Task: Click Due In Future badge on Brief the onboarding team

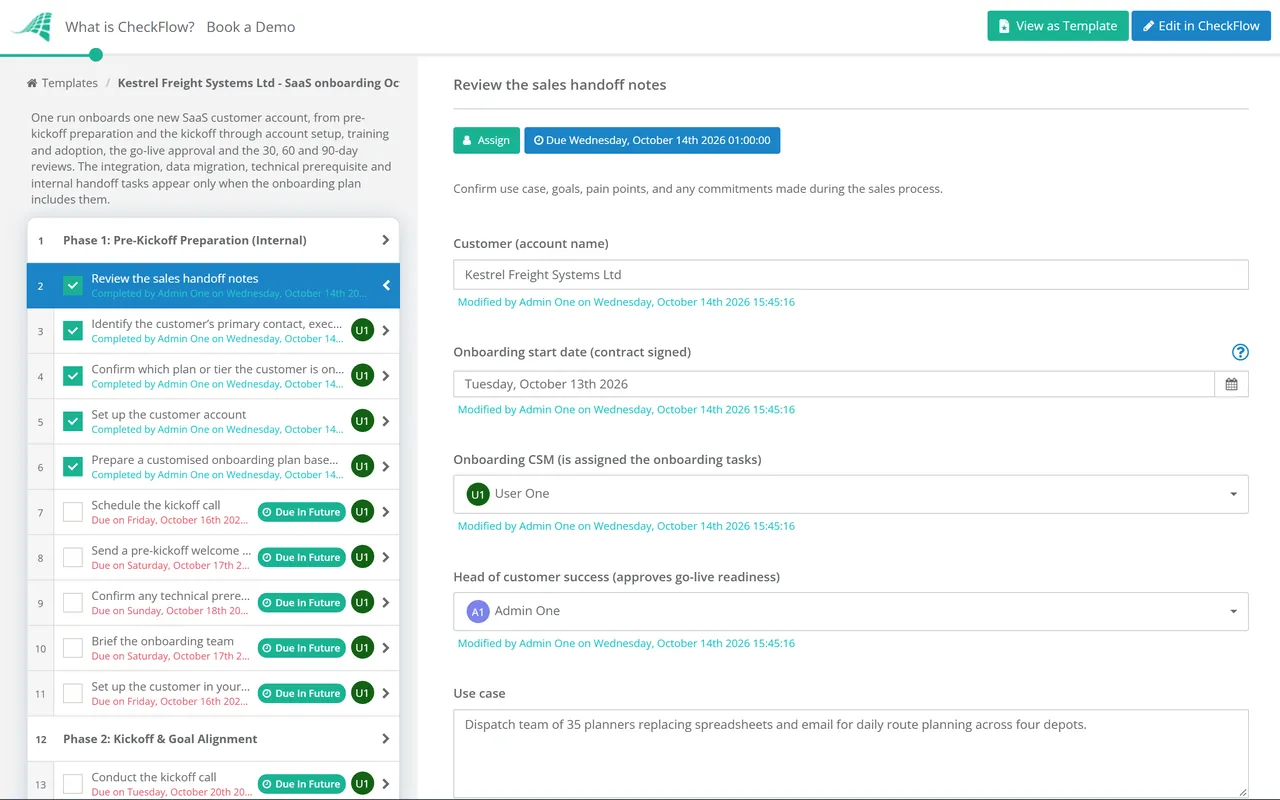Action: click(301, 648)
